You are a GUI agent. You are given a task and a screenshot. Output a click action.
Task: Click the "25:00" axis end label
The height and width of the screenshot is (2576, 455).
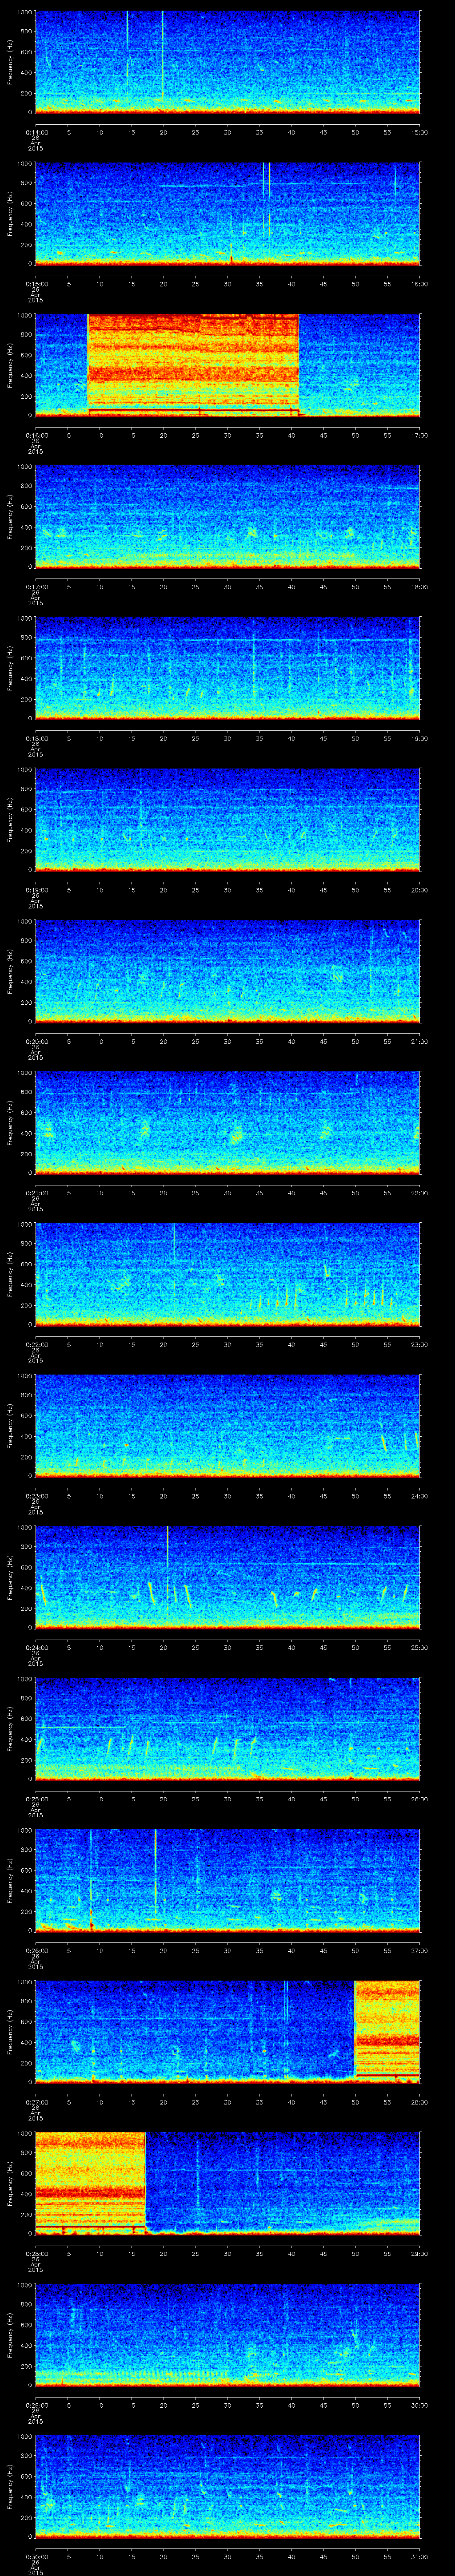tap(420, 1647)
